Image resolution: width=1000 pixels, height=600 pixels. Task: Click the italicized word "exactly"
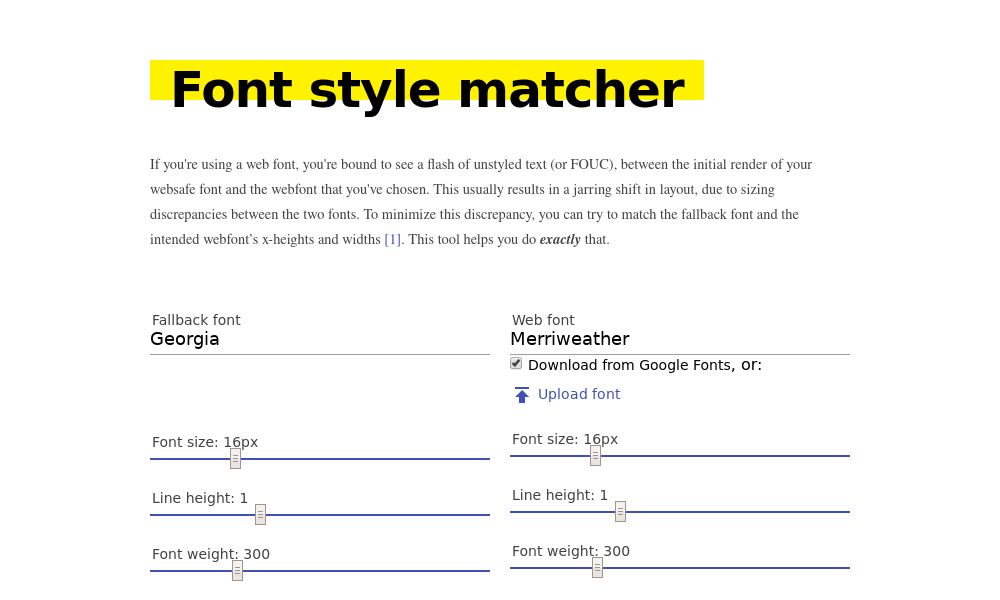(560, 239)
